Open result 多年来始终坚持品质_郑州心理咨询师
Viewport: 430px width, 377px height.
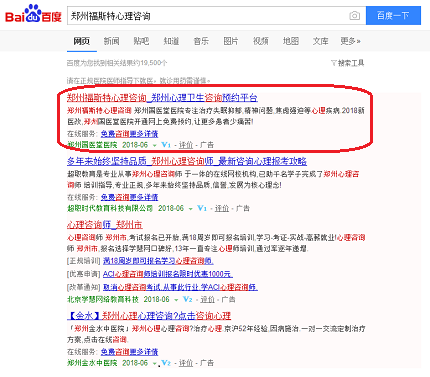tap(187, 161)
